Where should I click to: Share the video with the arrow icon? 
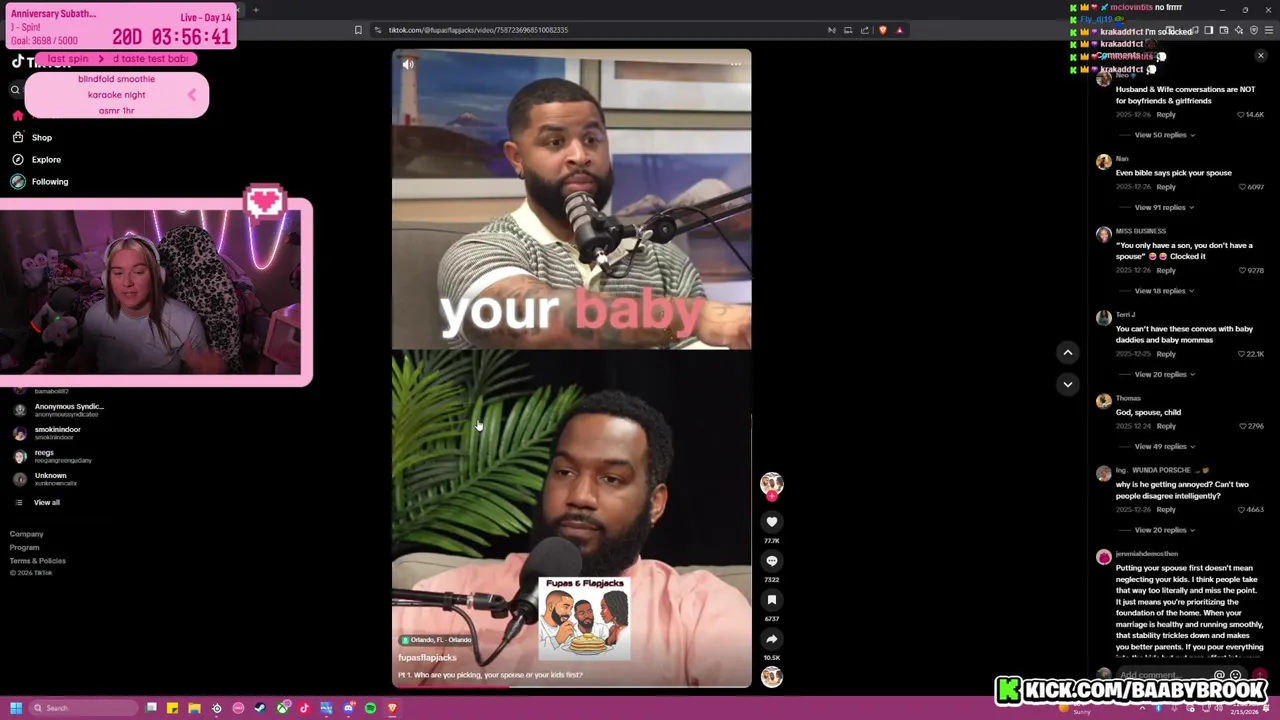[771, 639]
